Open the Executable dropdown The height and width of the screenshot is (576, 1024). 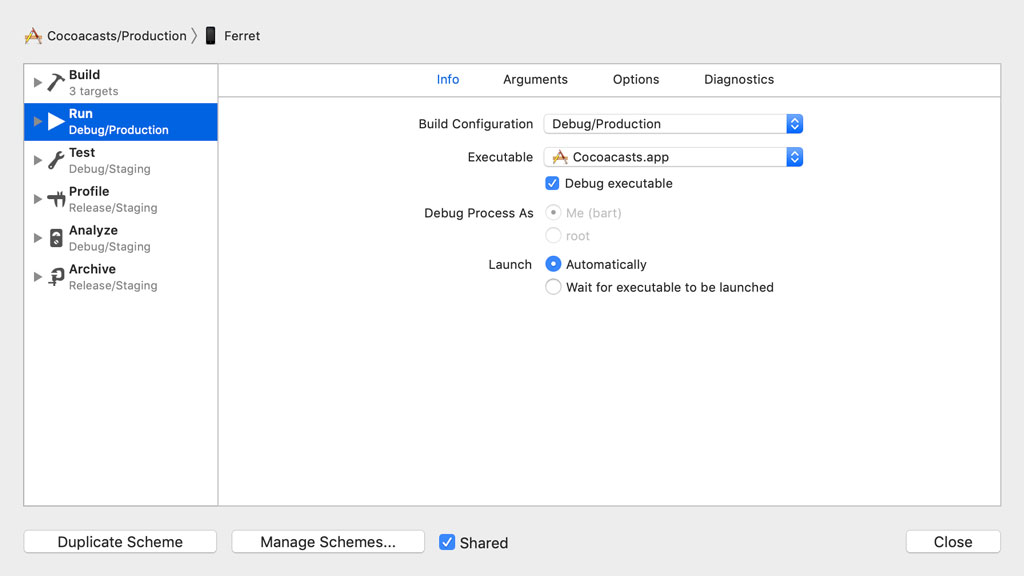pos(795,157)
